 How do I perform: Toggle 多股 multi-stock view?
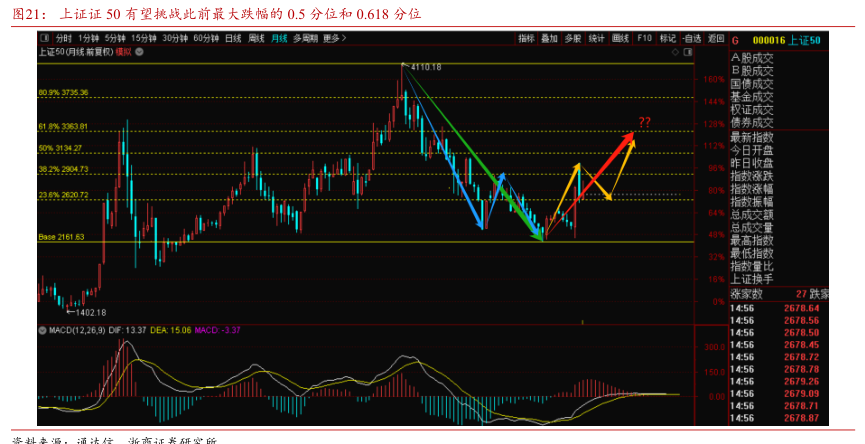pos(573,38)
